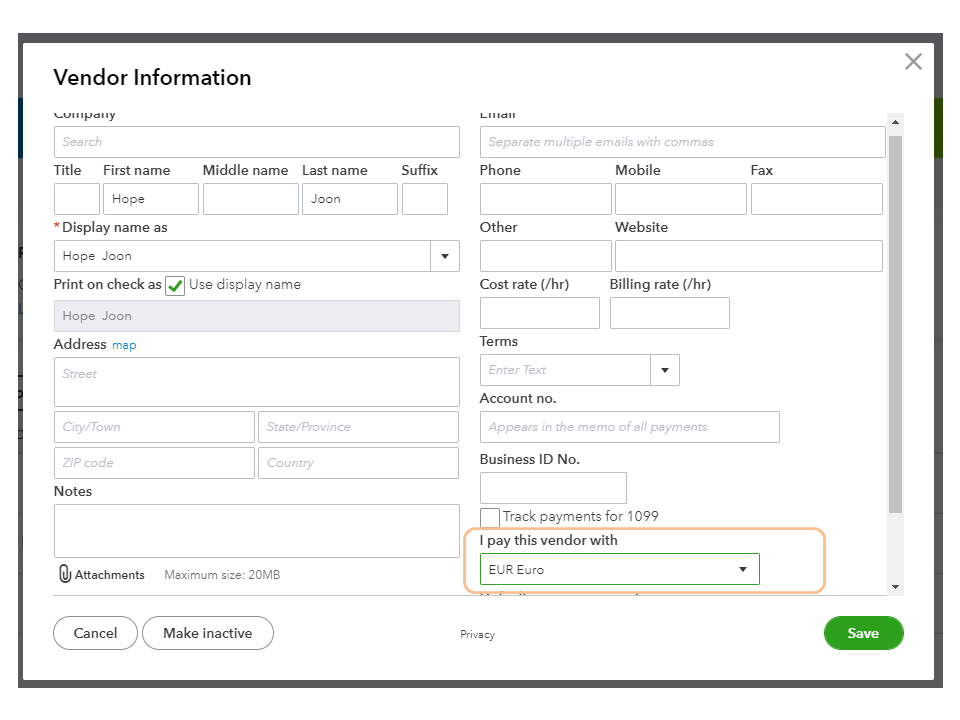Click the City/Town field
This screenshot has width=960, height=720.
(x=154, y=427)
